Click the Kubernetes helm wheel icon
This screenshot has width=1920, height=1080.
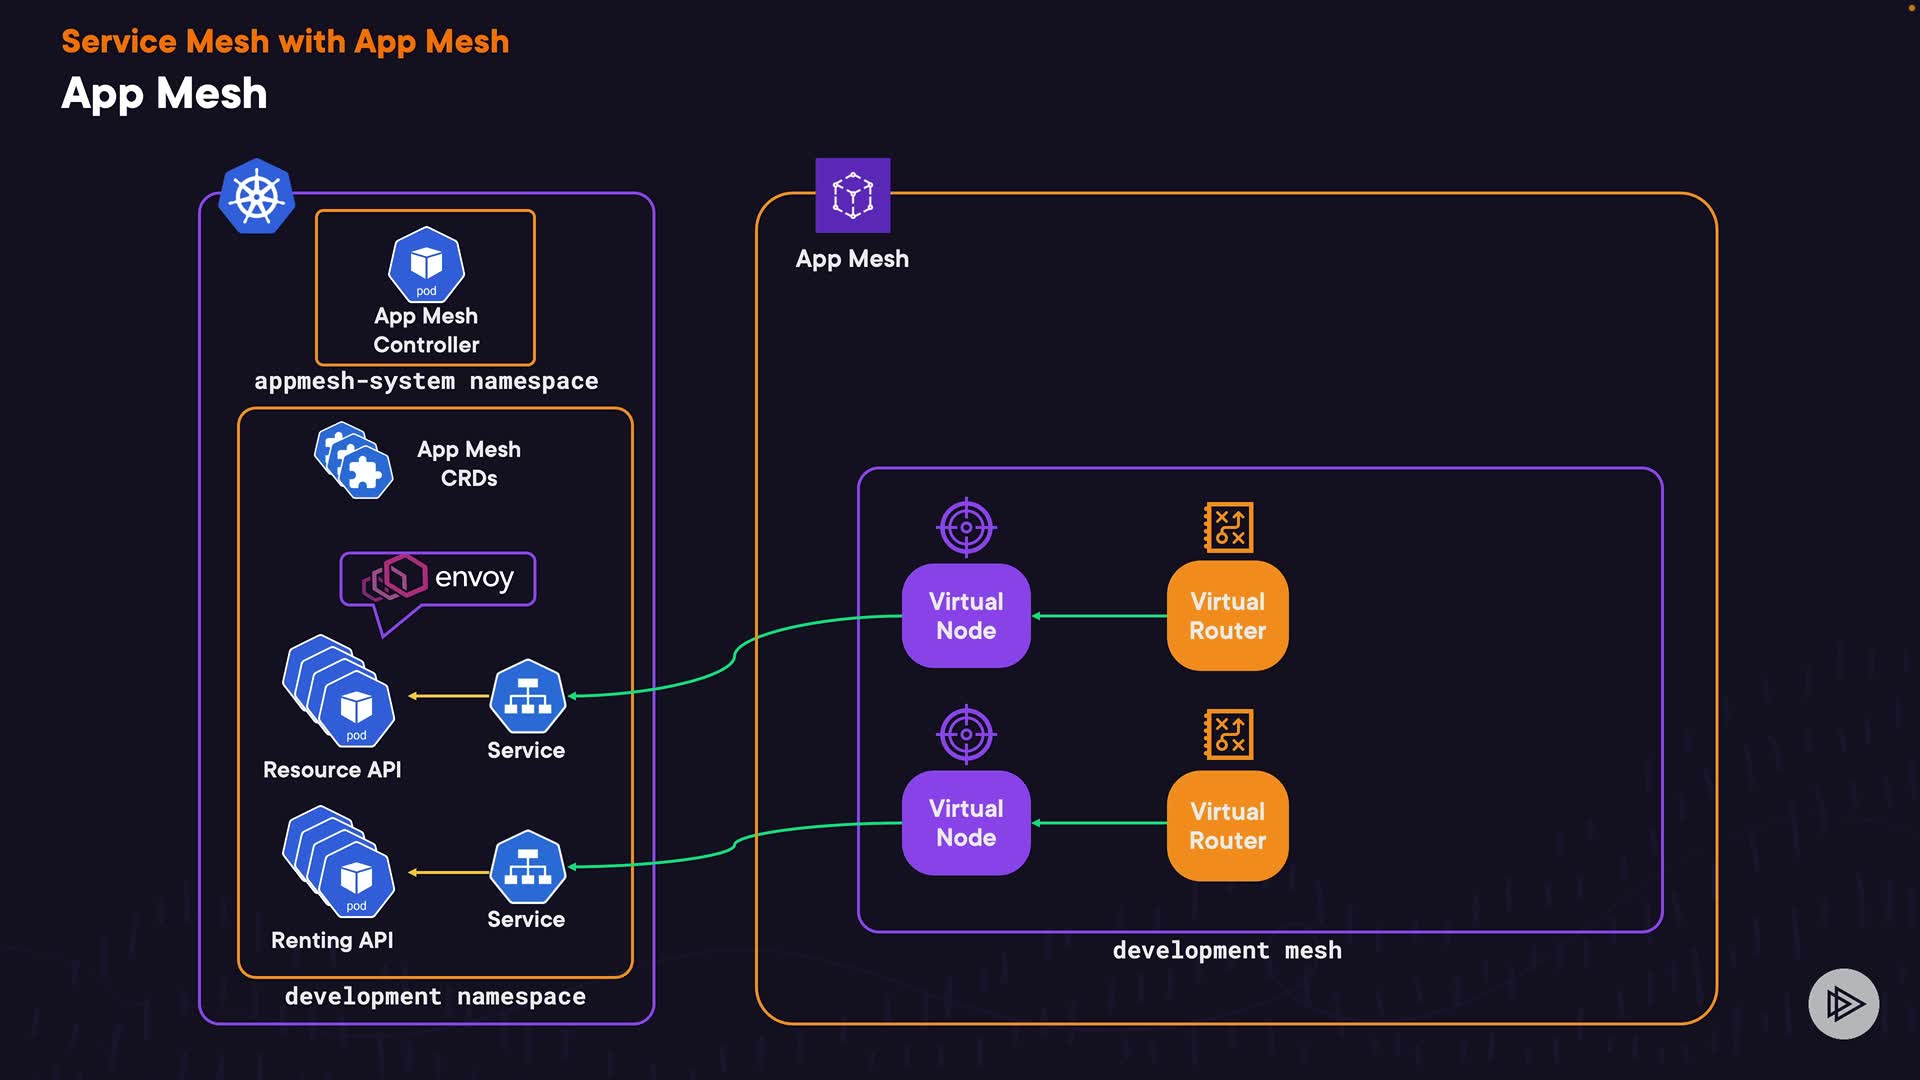click(257, 196)
